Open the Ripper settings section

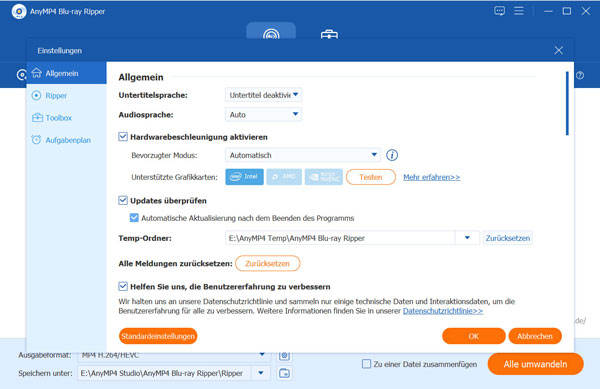[x=67, y=95]
